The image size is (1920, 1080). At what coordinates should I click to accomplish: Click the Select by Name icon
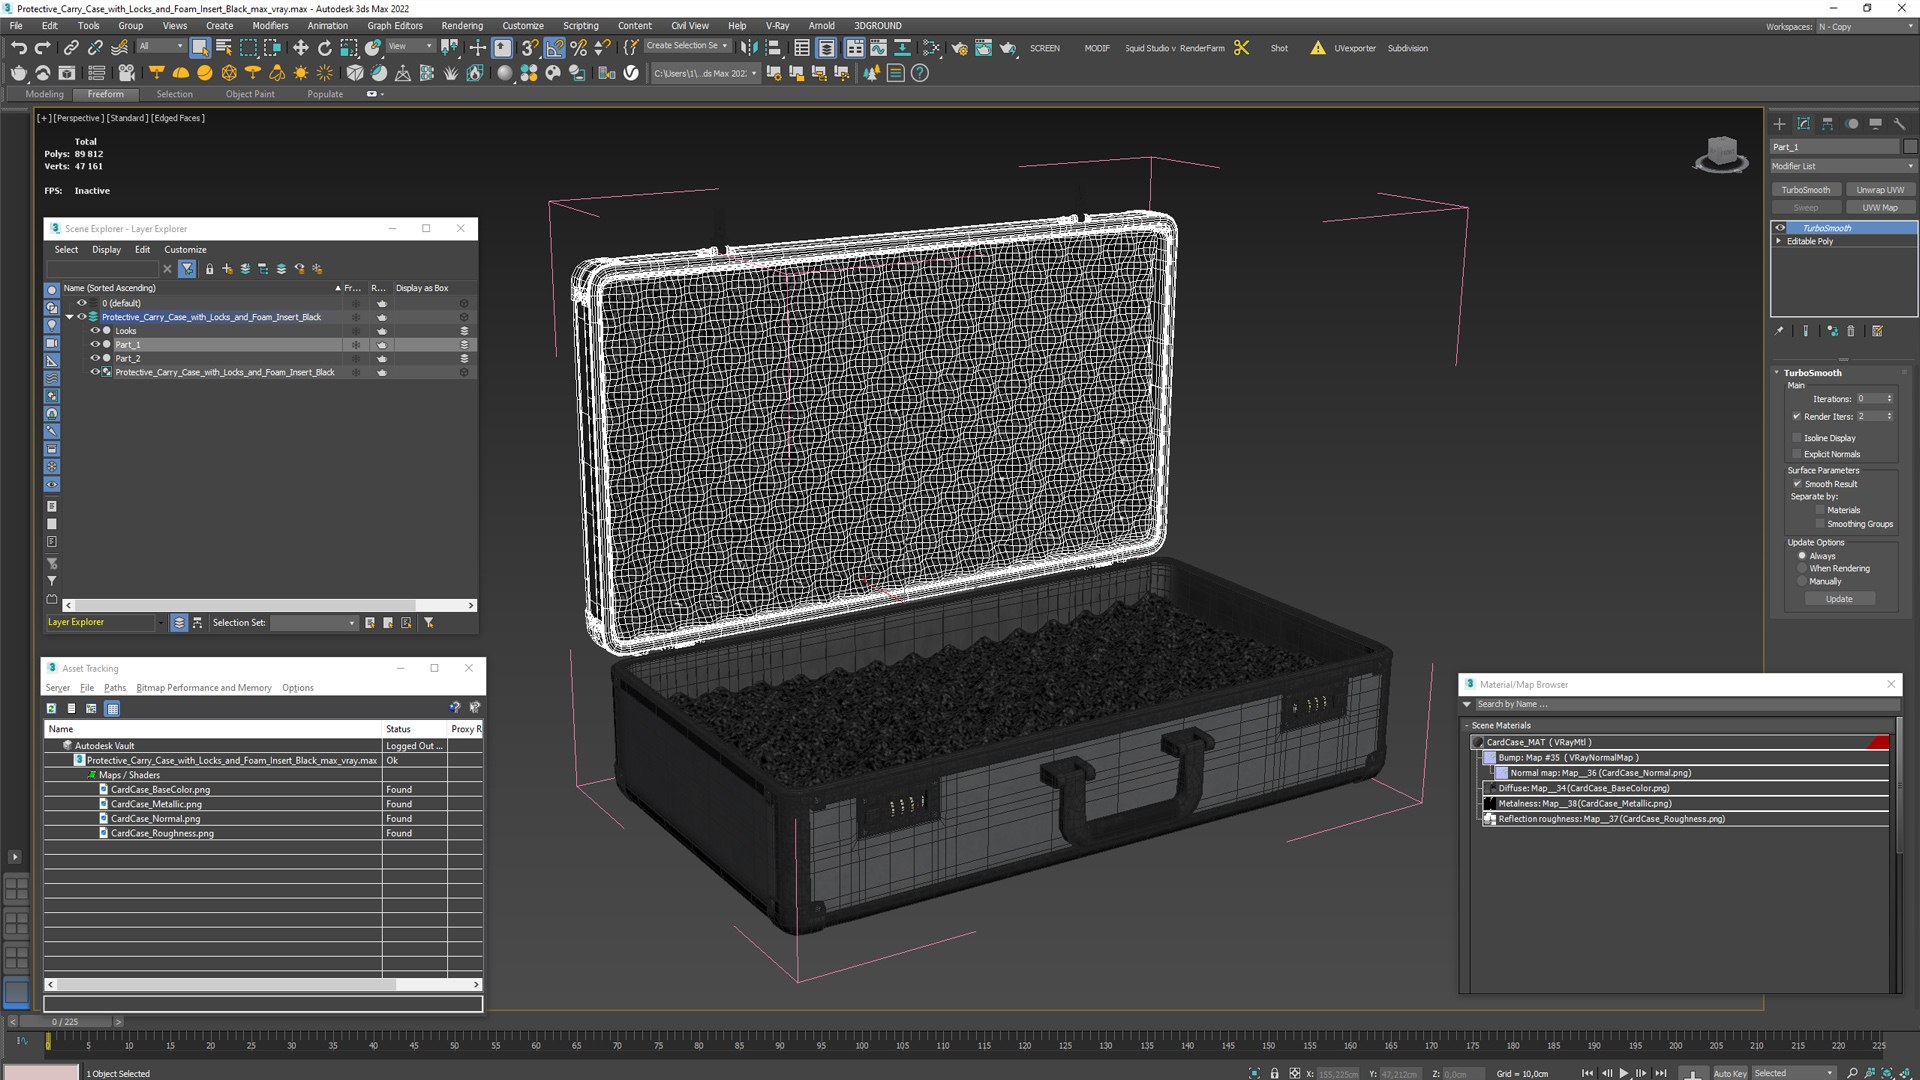224,47
